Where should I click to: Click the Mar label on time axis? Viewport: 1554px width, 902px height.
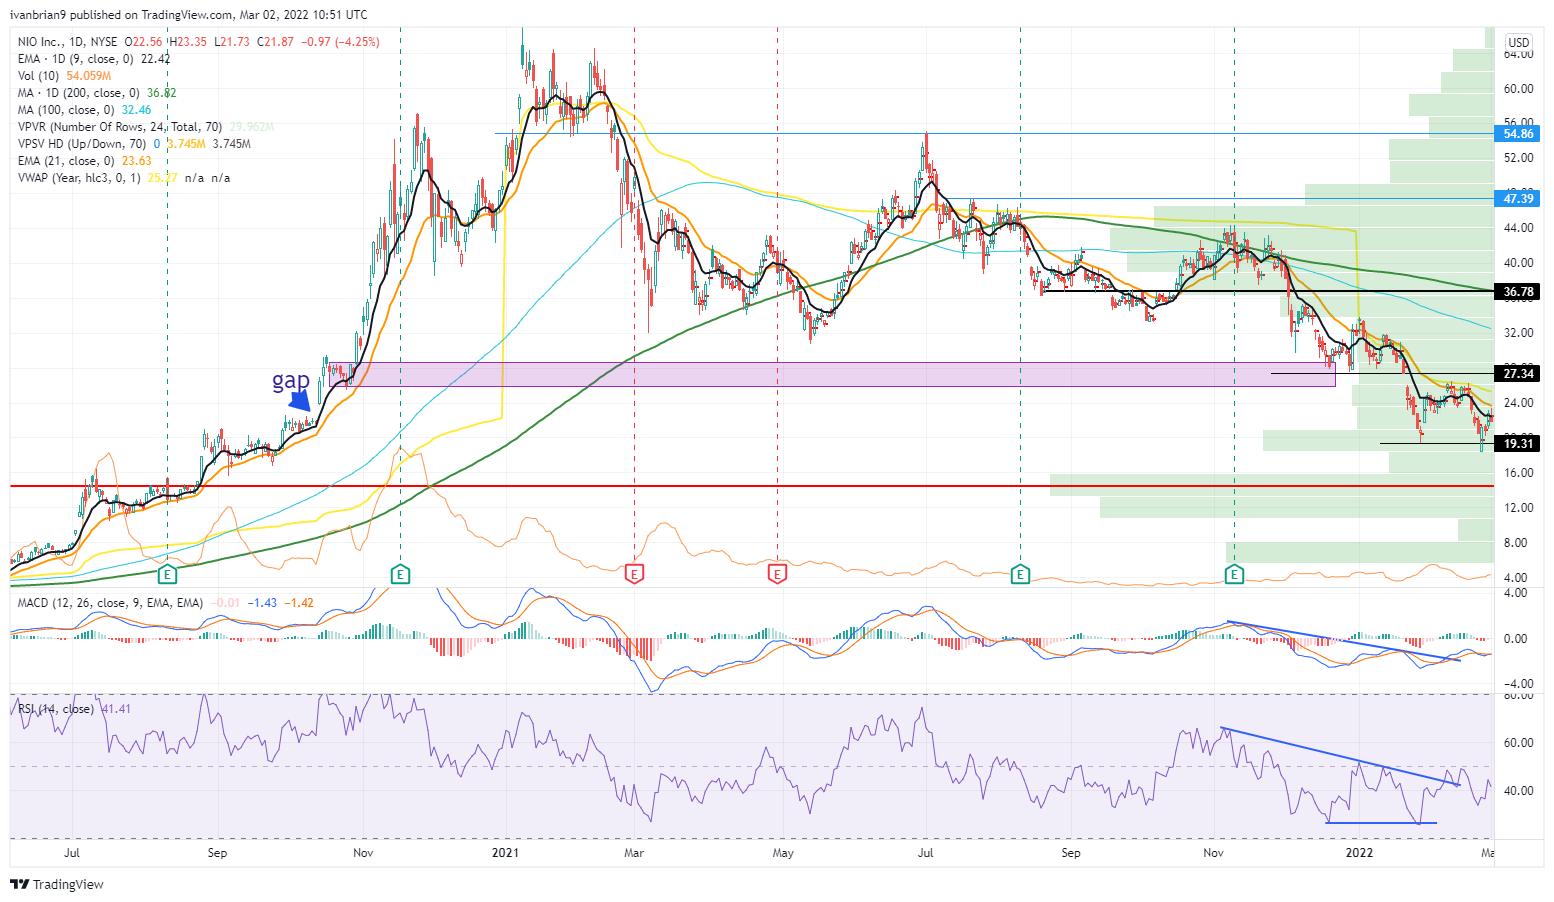pyautogui.click(x=633, y=853)
